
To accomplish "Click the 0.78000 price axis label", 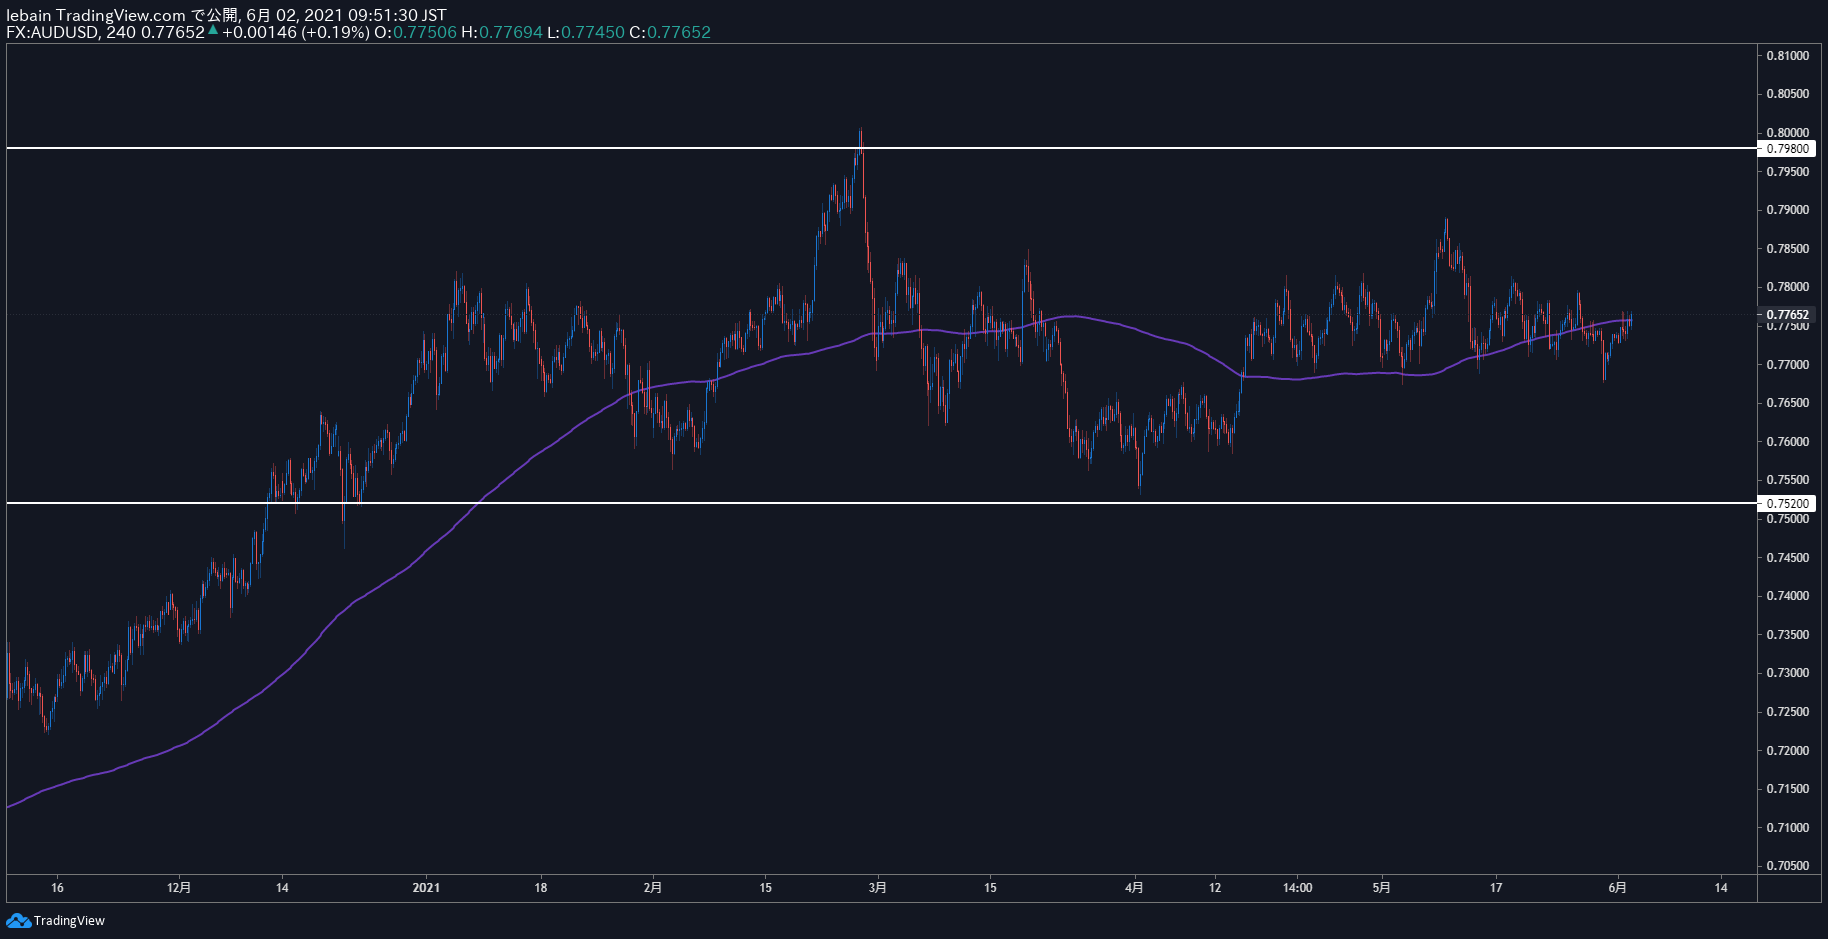I will [1787, 287].
